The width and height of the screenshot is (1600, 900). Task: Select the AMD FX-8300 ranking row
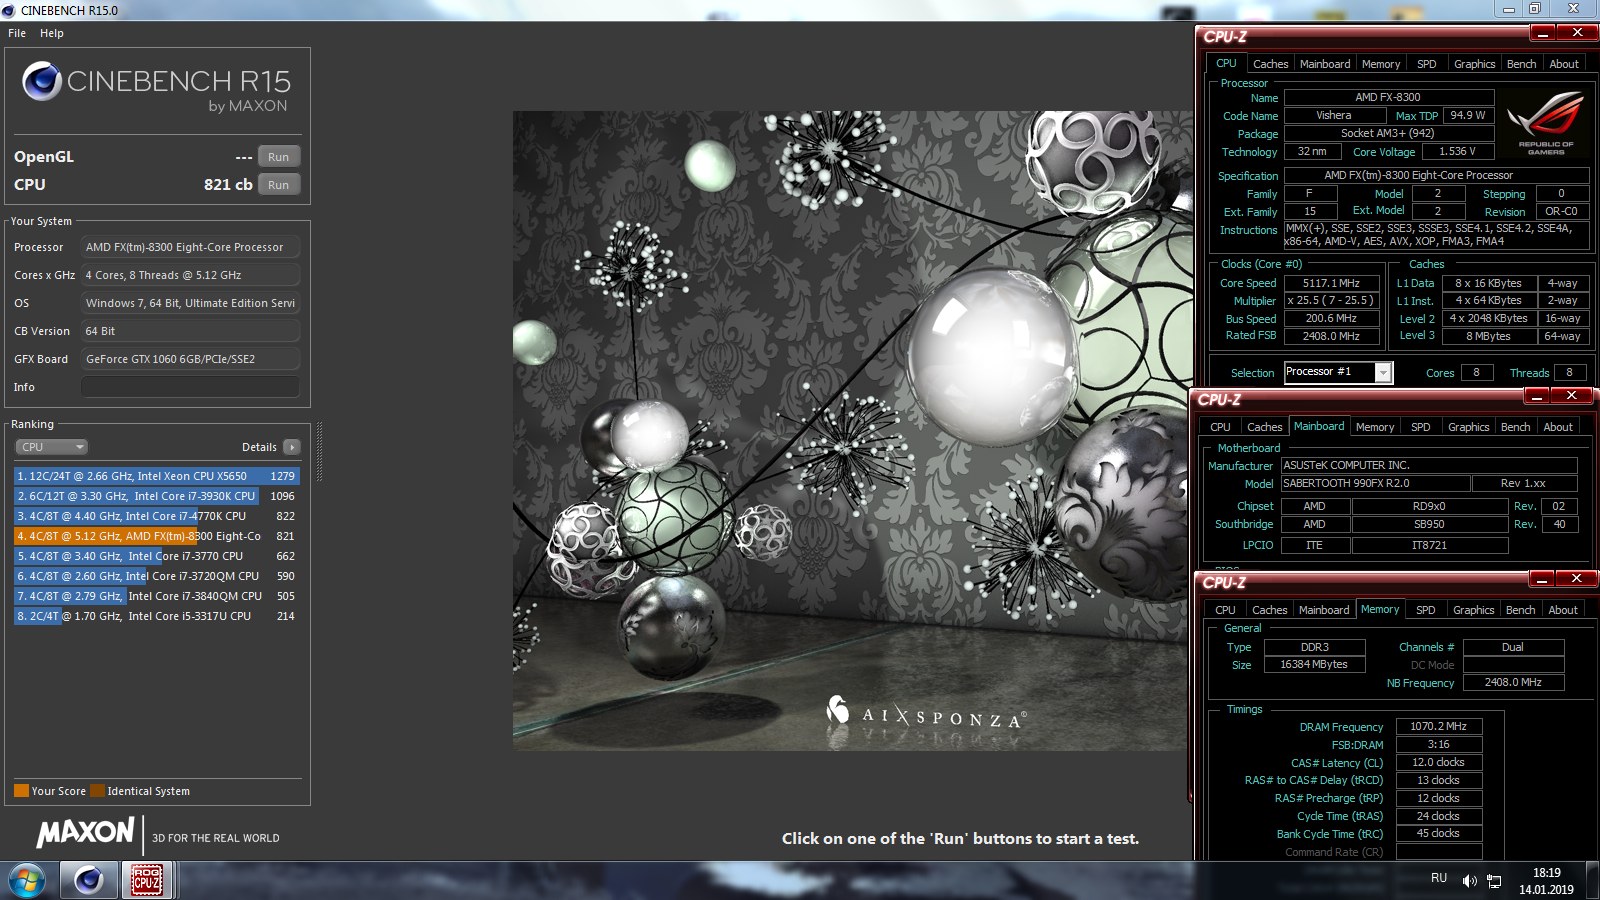157,536
